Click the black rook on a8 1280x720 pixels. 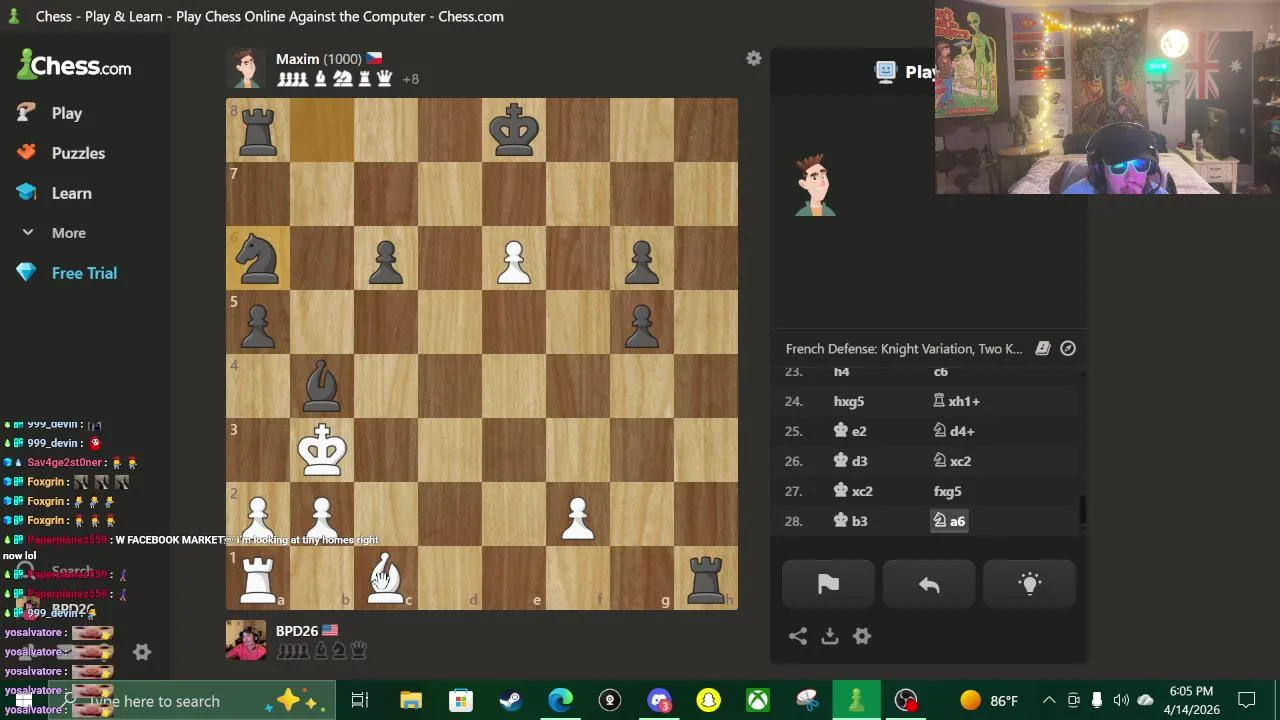tap(258, 130)
